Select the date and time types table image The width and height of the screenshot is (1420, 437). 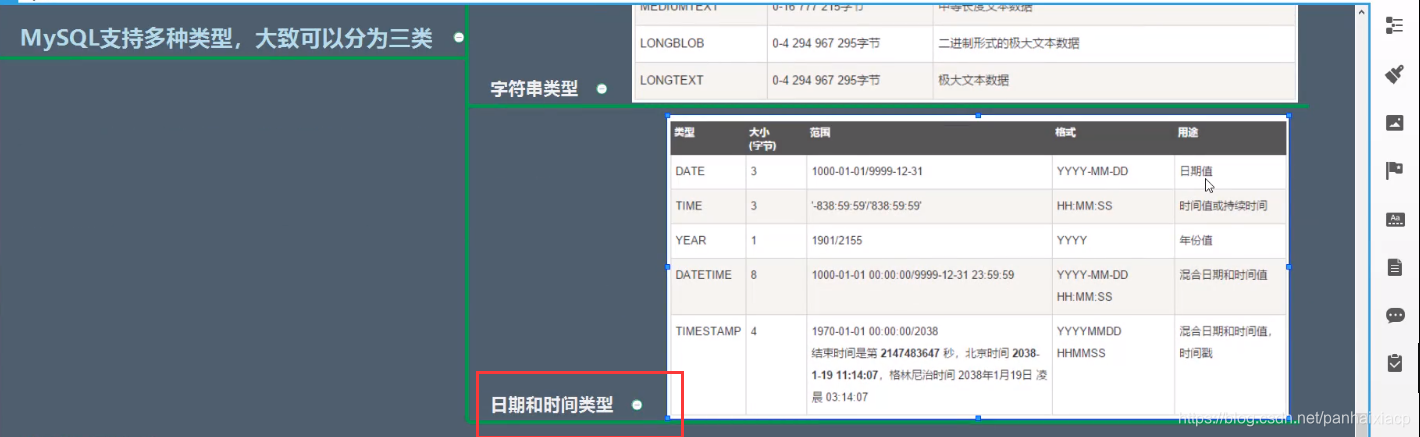point(978,267)
